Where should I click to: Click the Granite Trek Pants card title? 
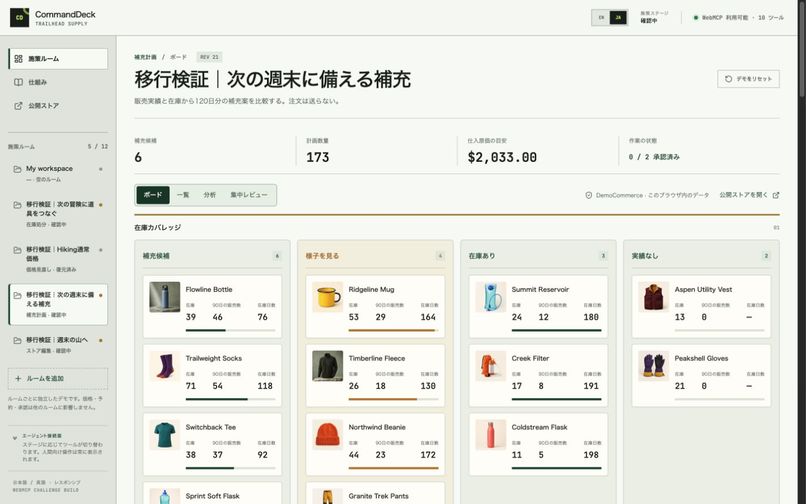(378, 496)
